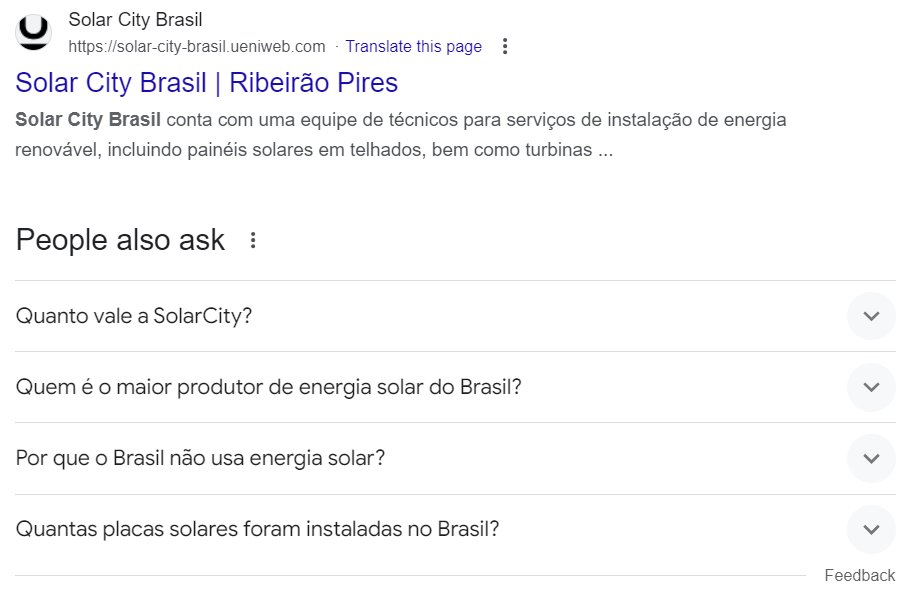Open the three-dot menu beside Translate this page
This screenshot has height=598, width=920.
505,46
